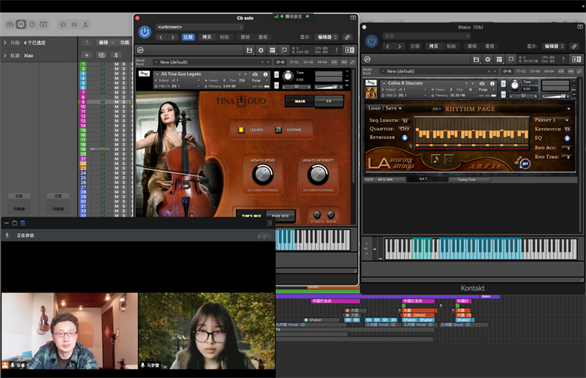This screenshot has height=378, width=586.
Task: Open Kontakt save menu in Cb solo
Action: point(249,50)
